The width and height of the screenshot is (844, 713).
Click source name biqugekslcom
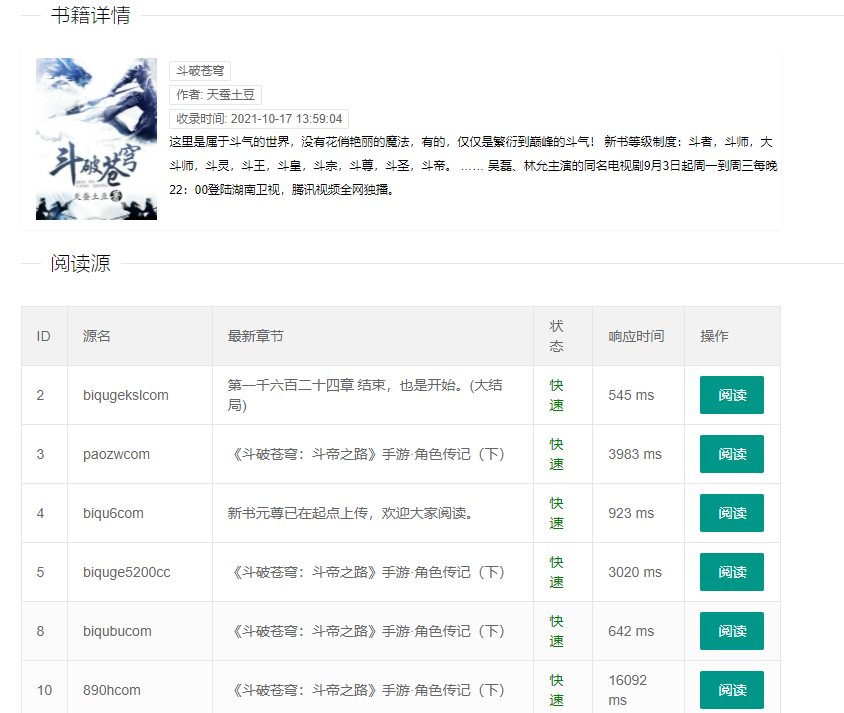[126, 395]
